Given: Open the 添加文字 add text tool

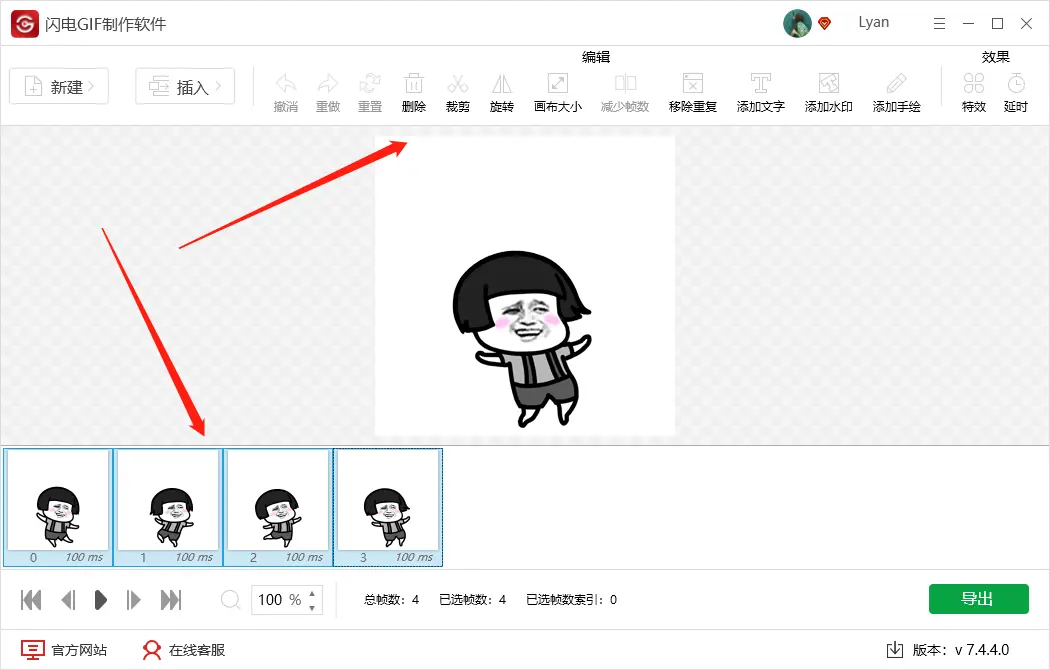Looking at the screenshot, I should click(x=760, y=84).
